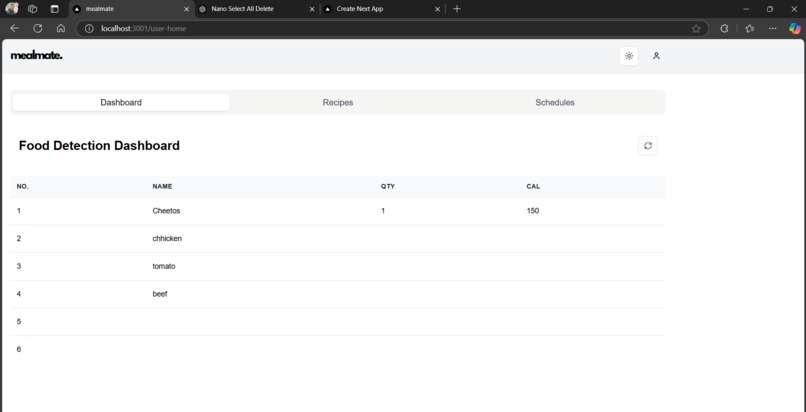The width and height of the screenshot is (806, 412).
Task: Open a new browser tab
Action: [457, 9]
